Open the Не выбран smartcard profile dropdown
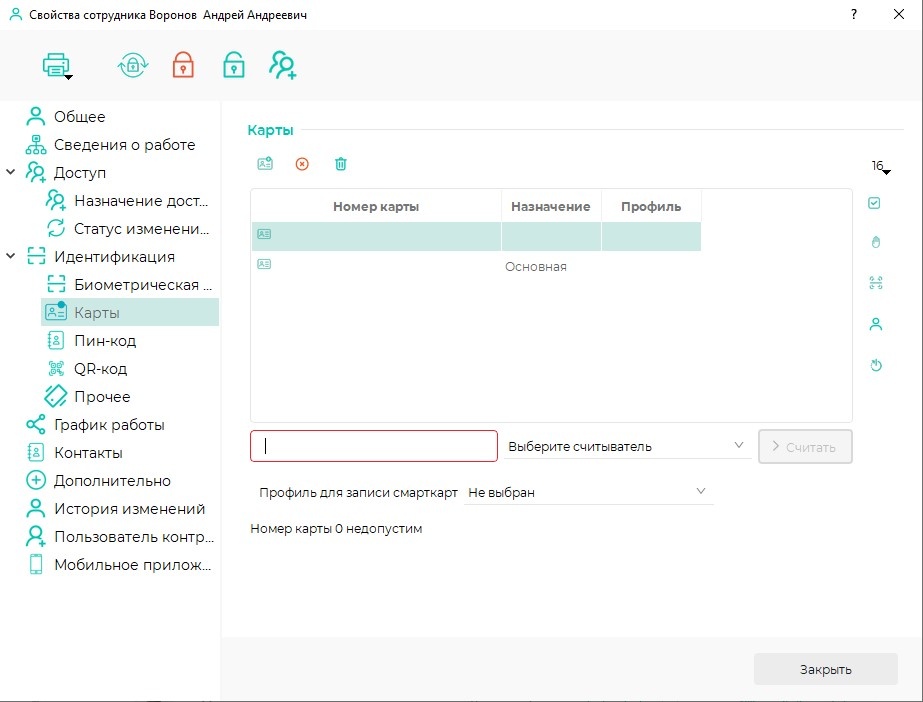 pyautogui.click(x=589, y=492)
